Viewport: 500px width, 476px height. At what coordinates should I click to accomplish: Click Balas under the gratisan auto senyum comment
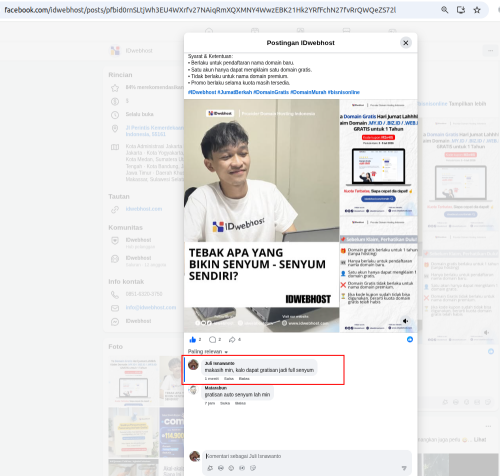coord(240,403)
